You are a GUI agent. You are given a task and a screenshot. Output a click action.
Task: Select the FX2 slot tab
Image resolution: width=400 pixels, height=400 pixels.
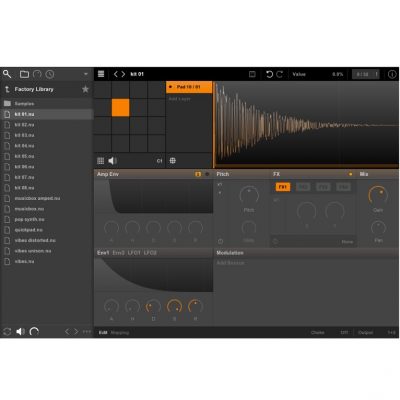pyautogui.click(x=303, y=187)
